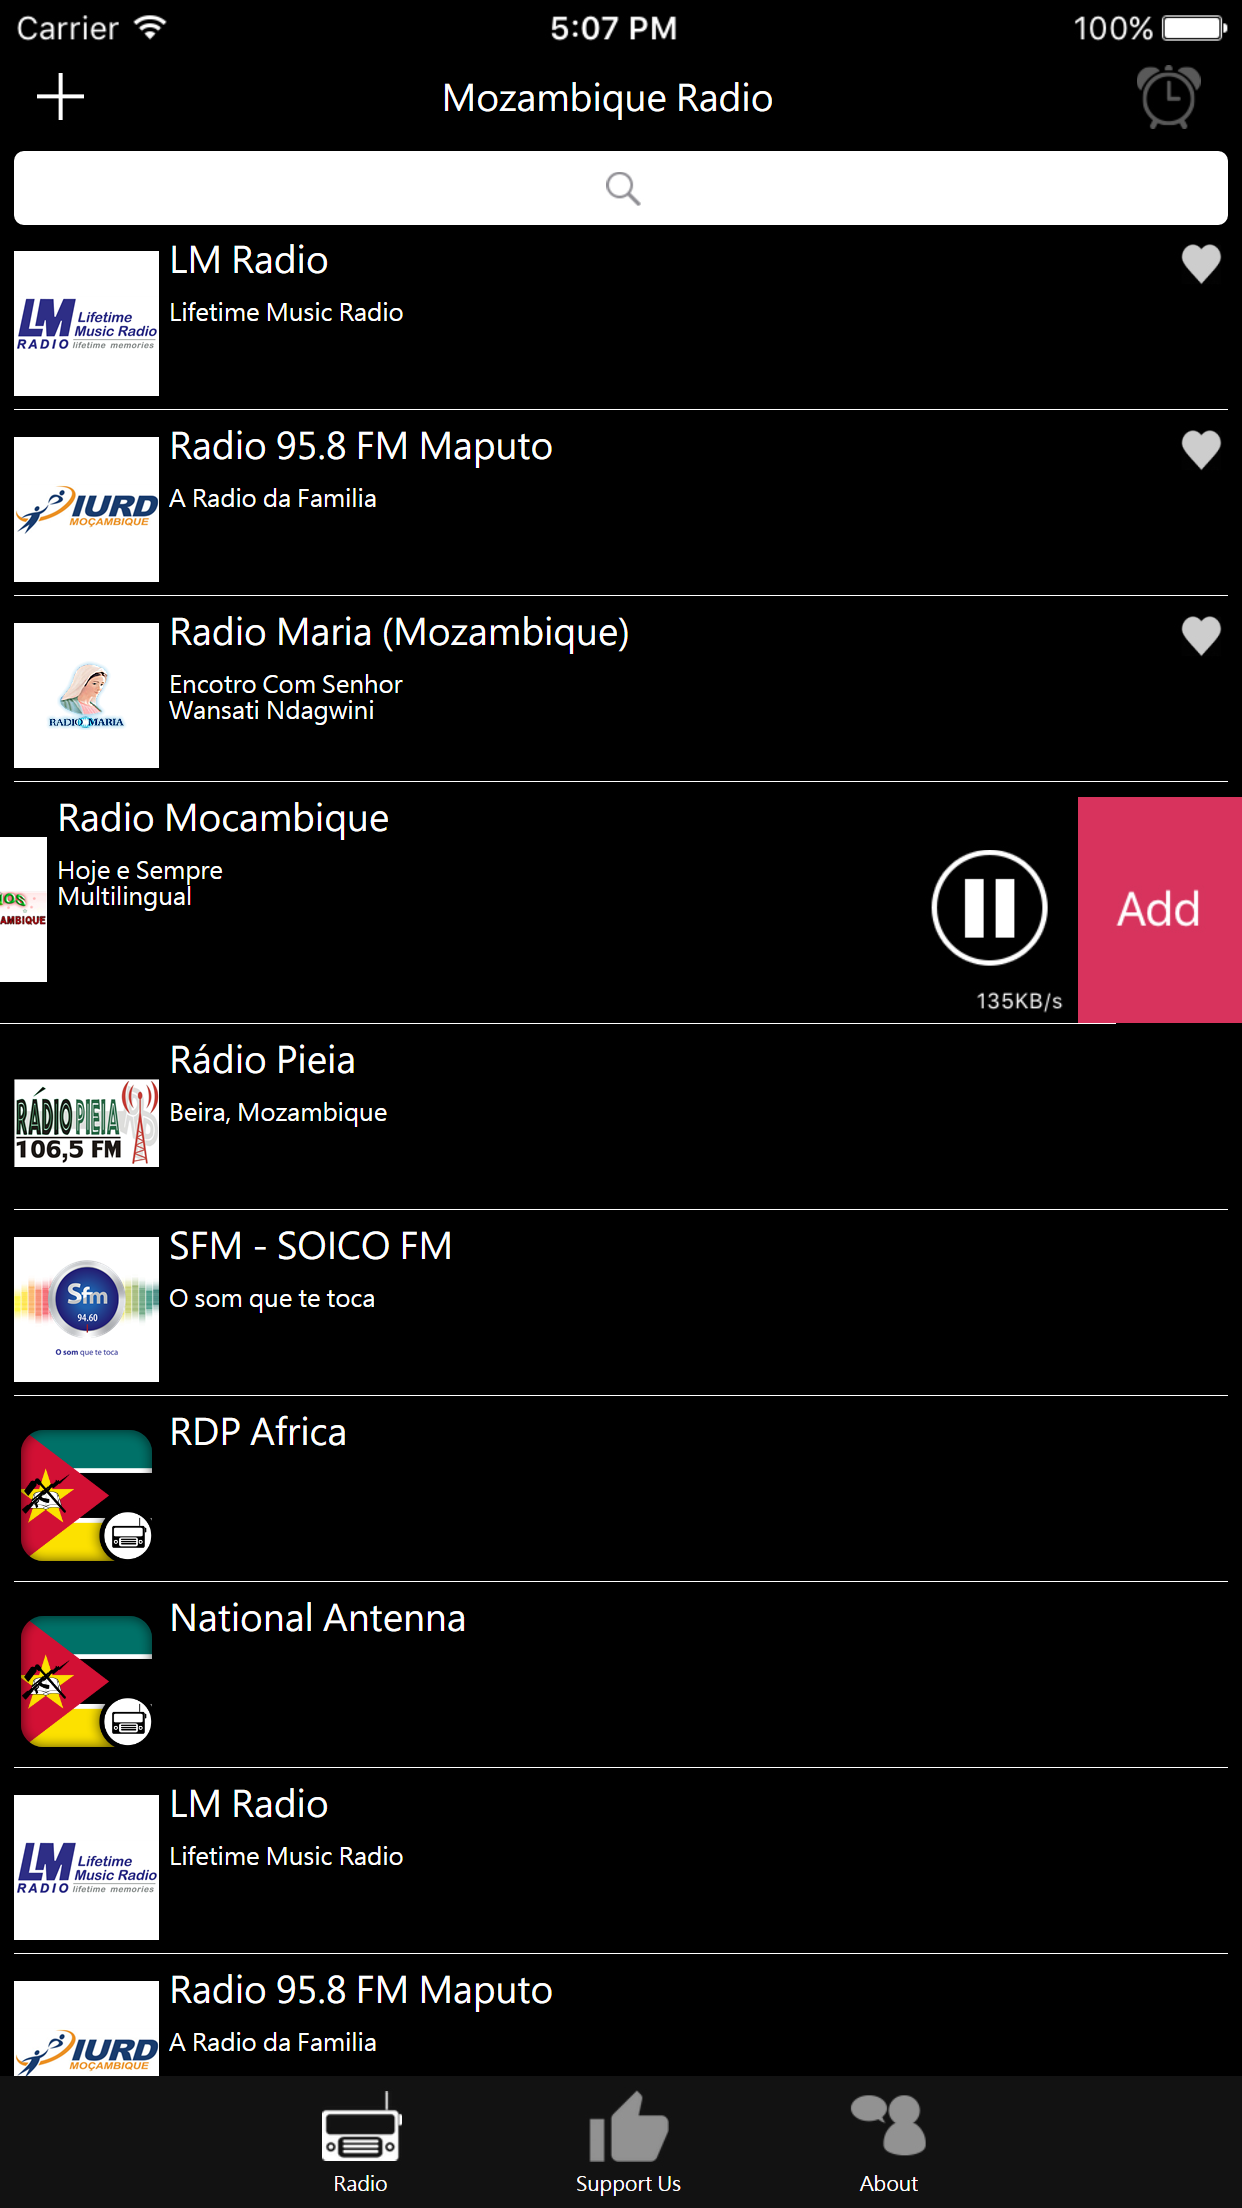Toggle favorite heart for Radio 95.8 FM Maputo
The width and height of the screenshot is (1242, 2208).
[1201, 450]
